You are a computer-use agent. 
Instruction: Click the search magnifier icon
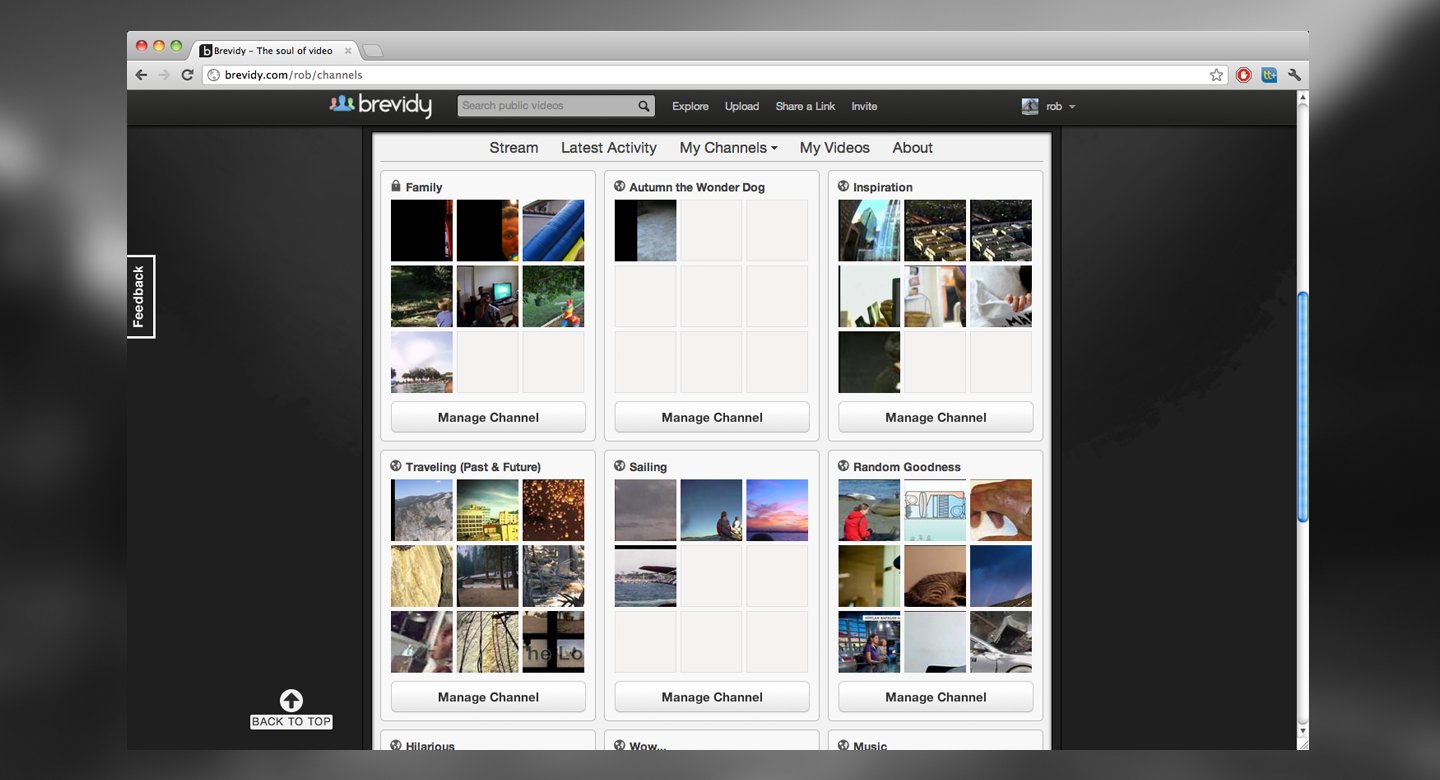pos(644,106)
